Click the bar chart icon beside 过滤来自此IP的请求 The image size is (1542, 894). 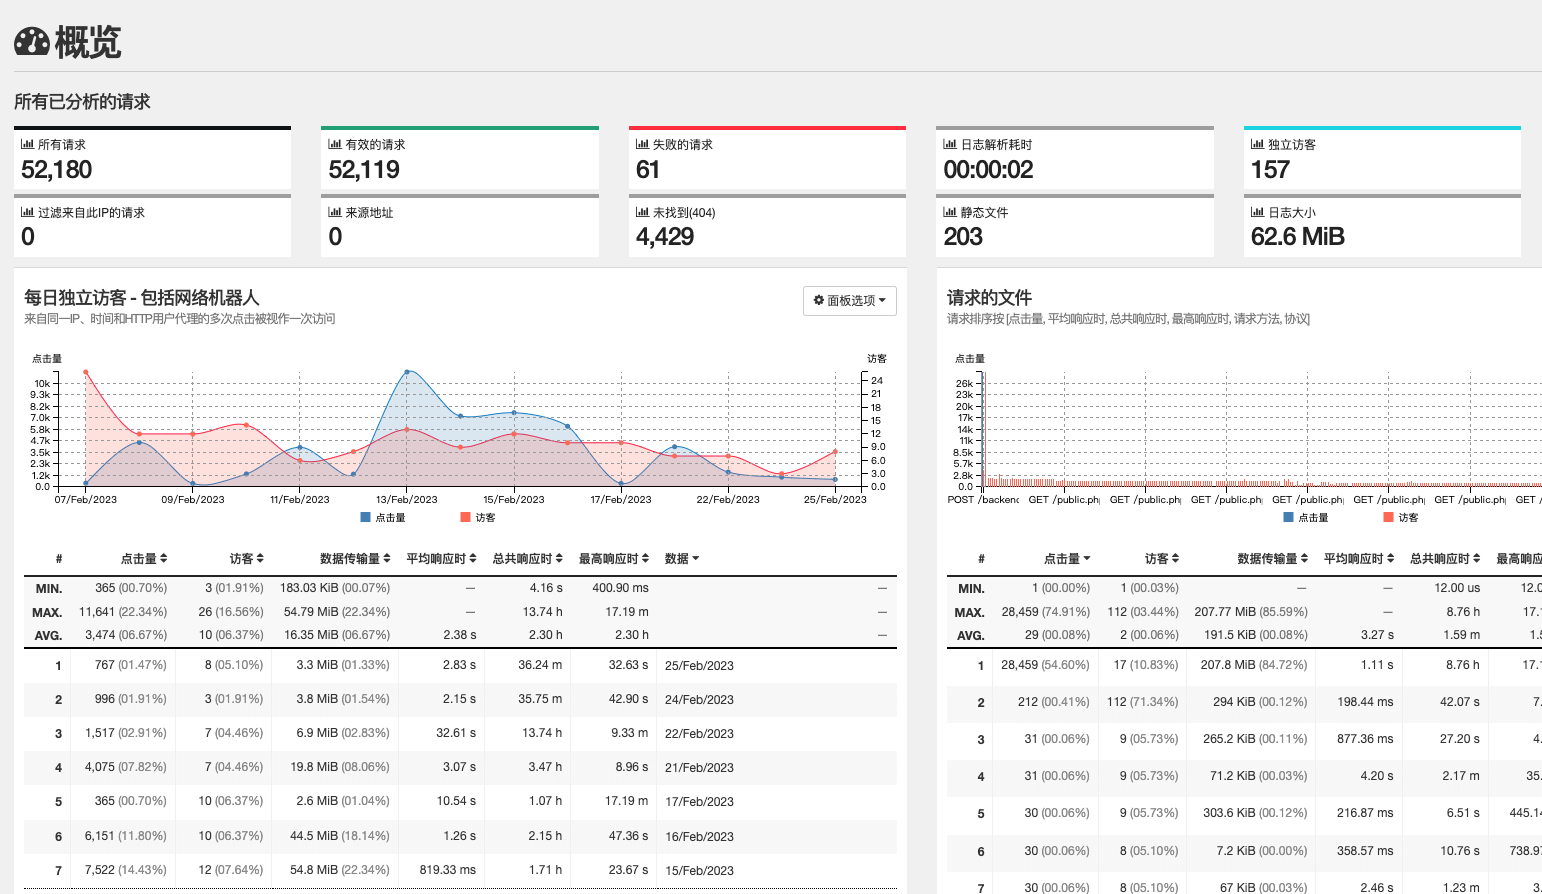(27, 212)
